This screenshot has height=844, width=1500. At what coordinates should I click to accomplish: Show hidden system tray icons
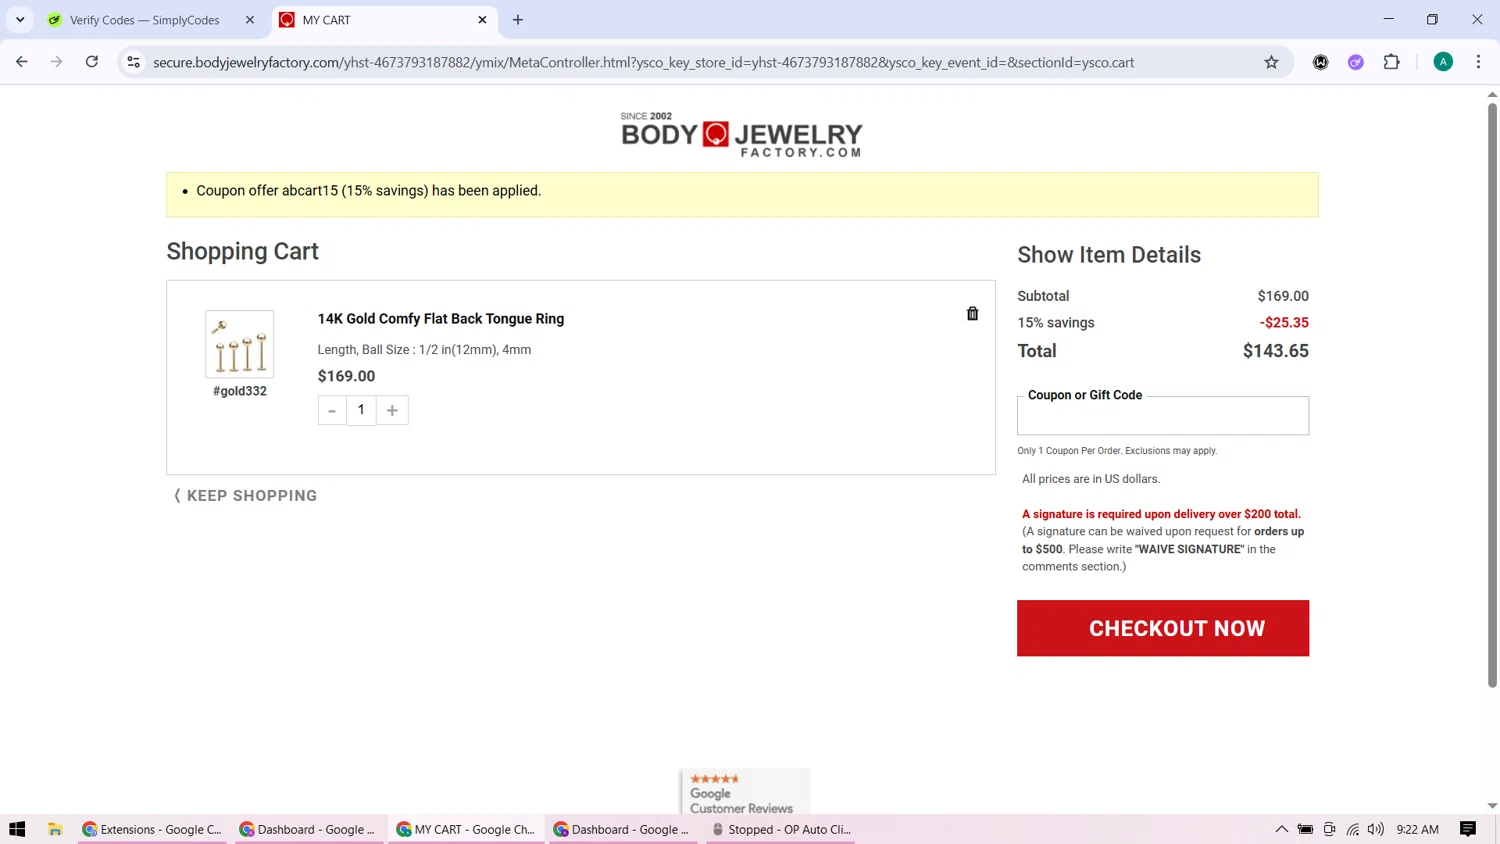click(1281, 829)
